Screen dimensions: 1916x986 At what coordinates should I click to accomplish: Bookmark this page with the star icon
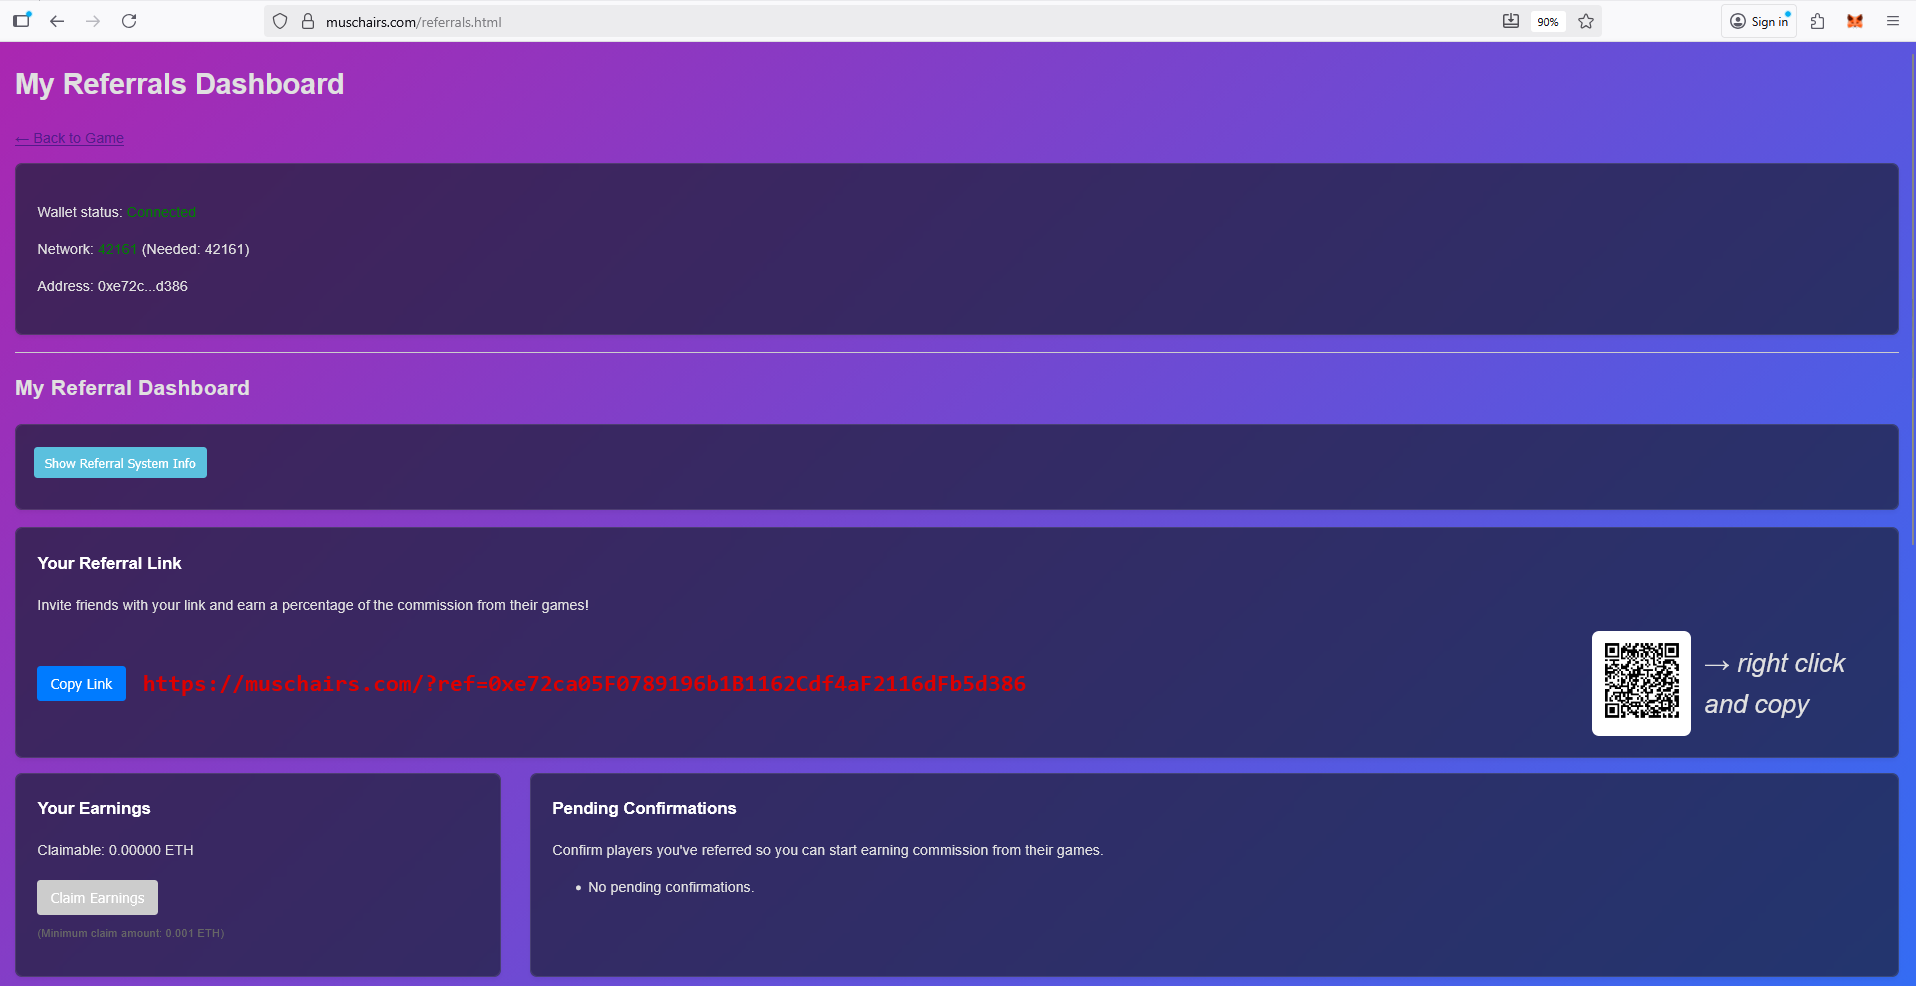(x=1586, y=21)
